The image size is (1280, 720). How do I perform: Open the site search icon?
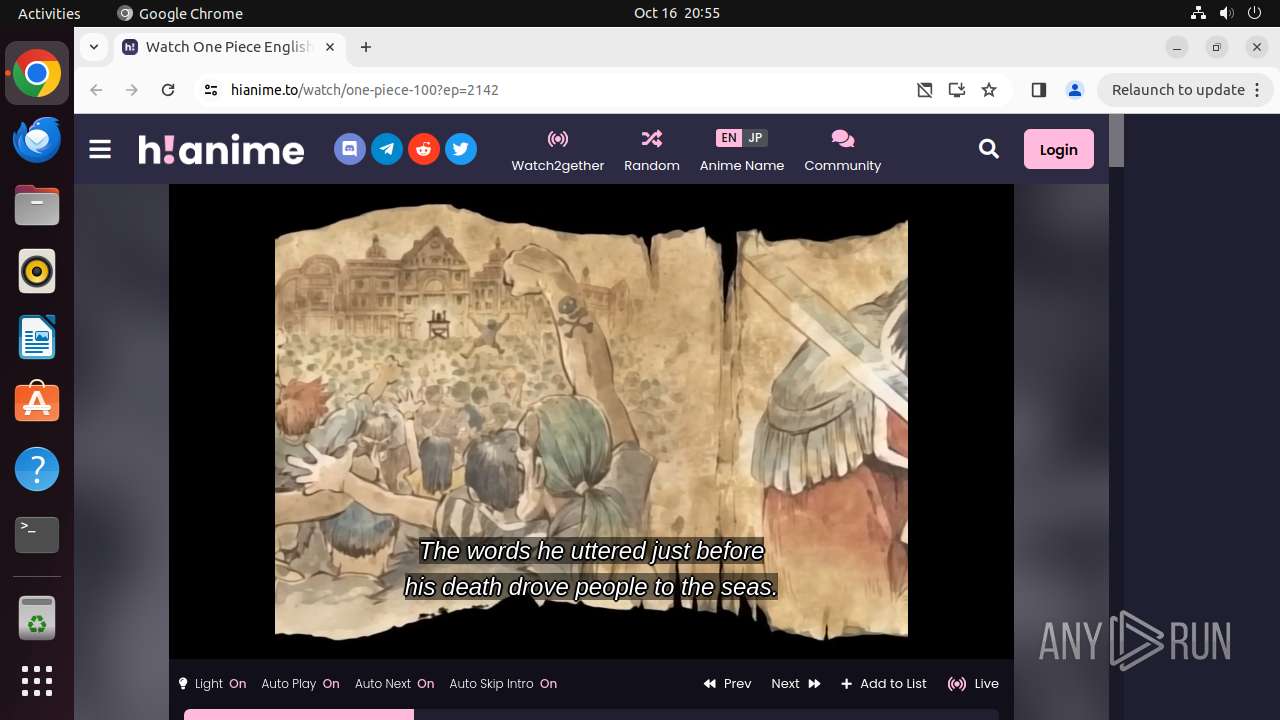click(x=989, y=149)
